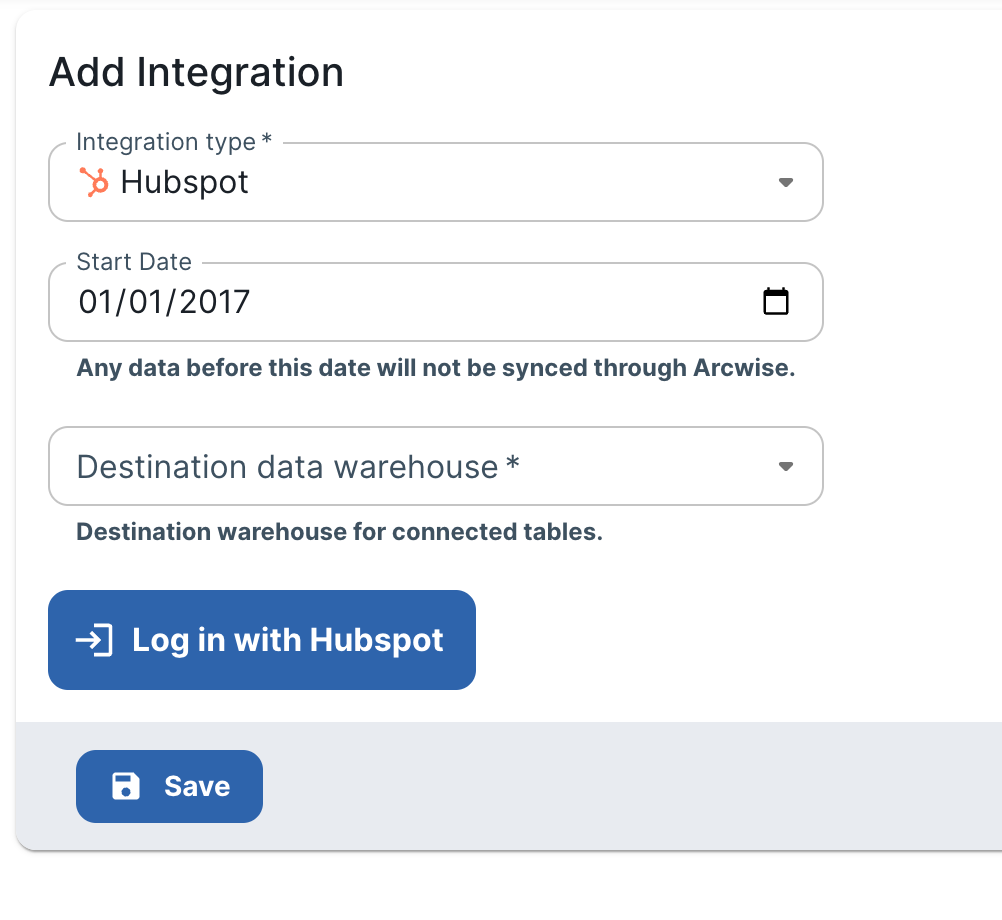Viewport: 1002px width, 920px height.
Task: Select the day segment of the start date
Action: [x=142, y=301]
